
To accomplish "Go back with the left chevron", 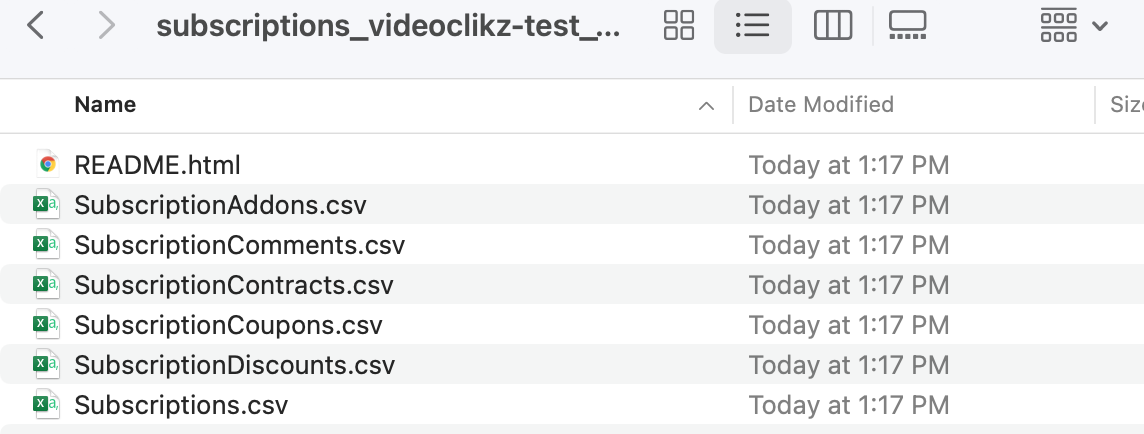I will (35, 26).
